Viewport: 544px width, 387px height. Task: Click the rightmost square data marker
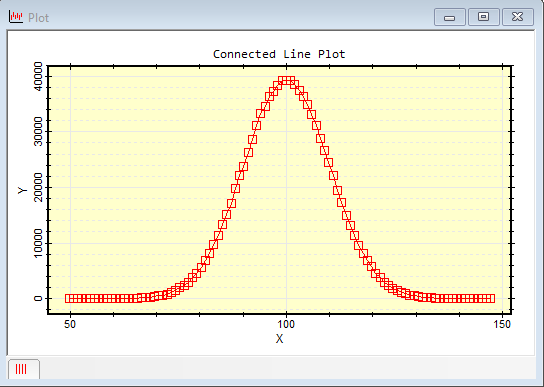click(491, 298)
